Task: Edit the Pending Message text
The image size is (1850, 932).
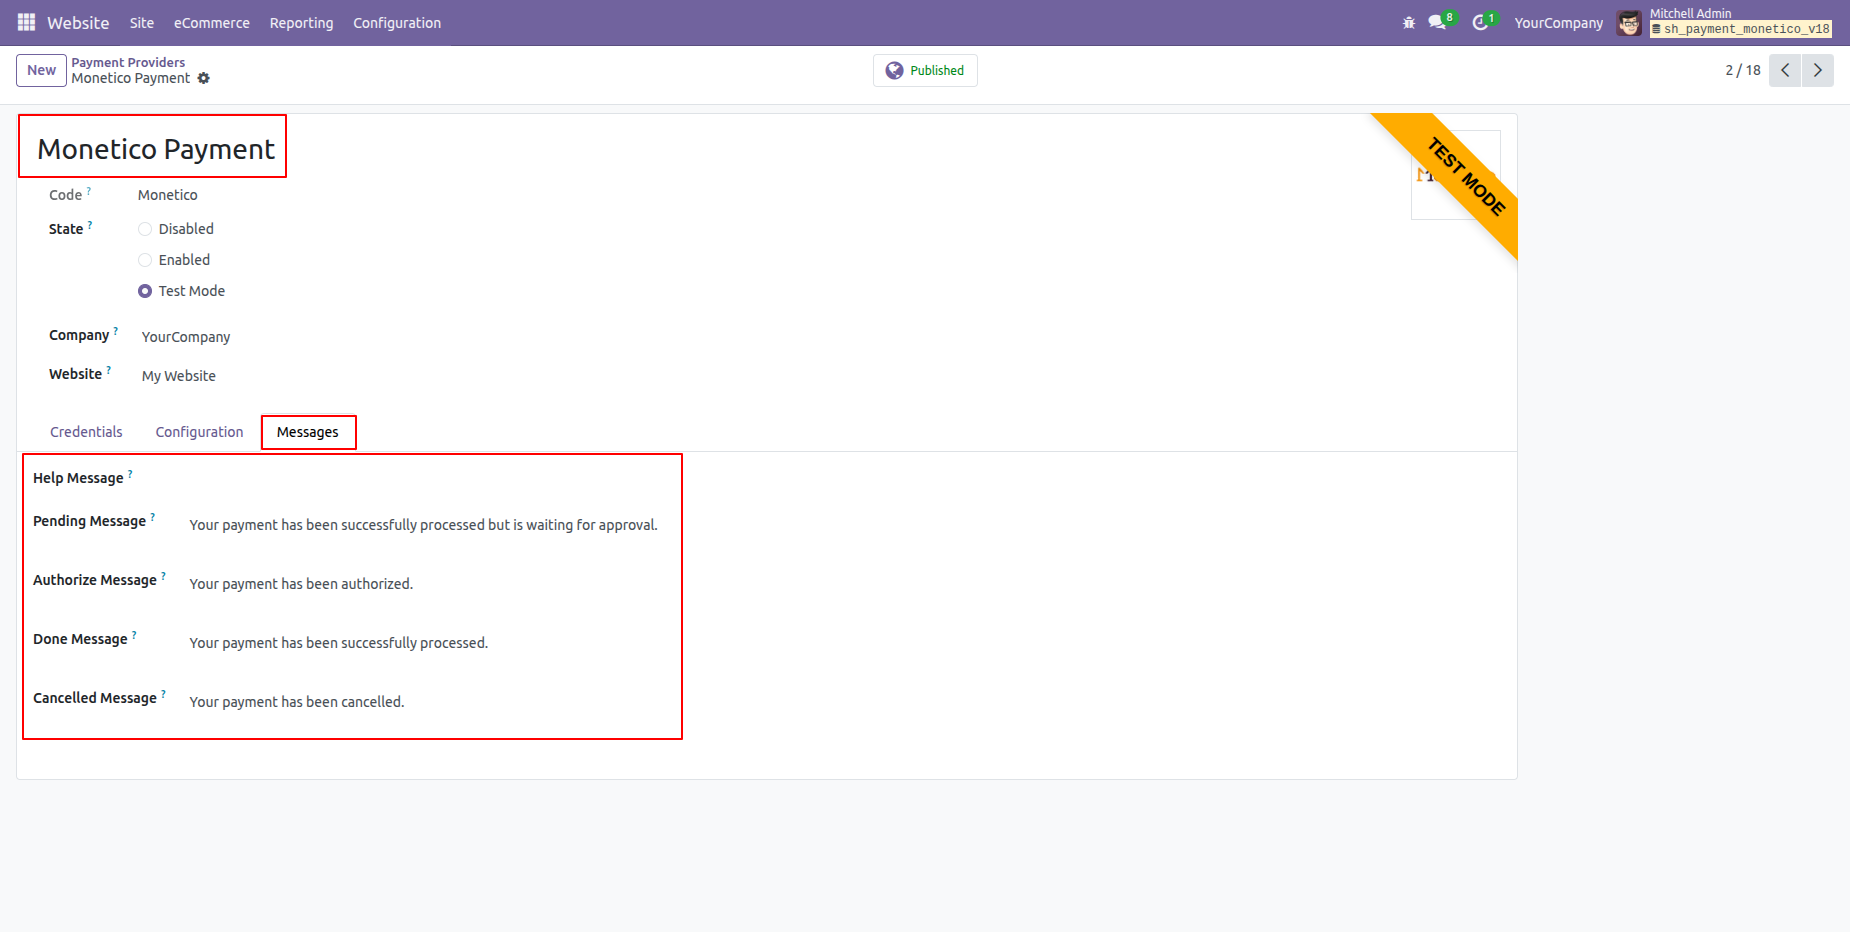Action: (x=423, y=525)
